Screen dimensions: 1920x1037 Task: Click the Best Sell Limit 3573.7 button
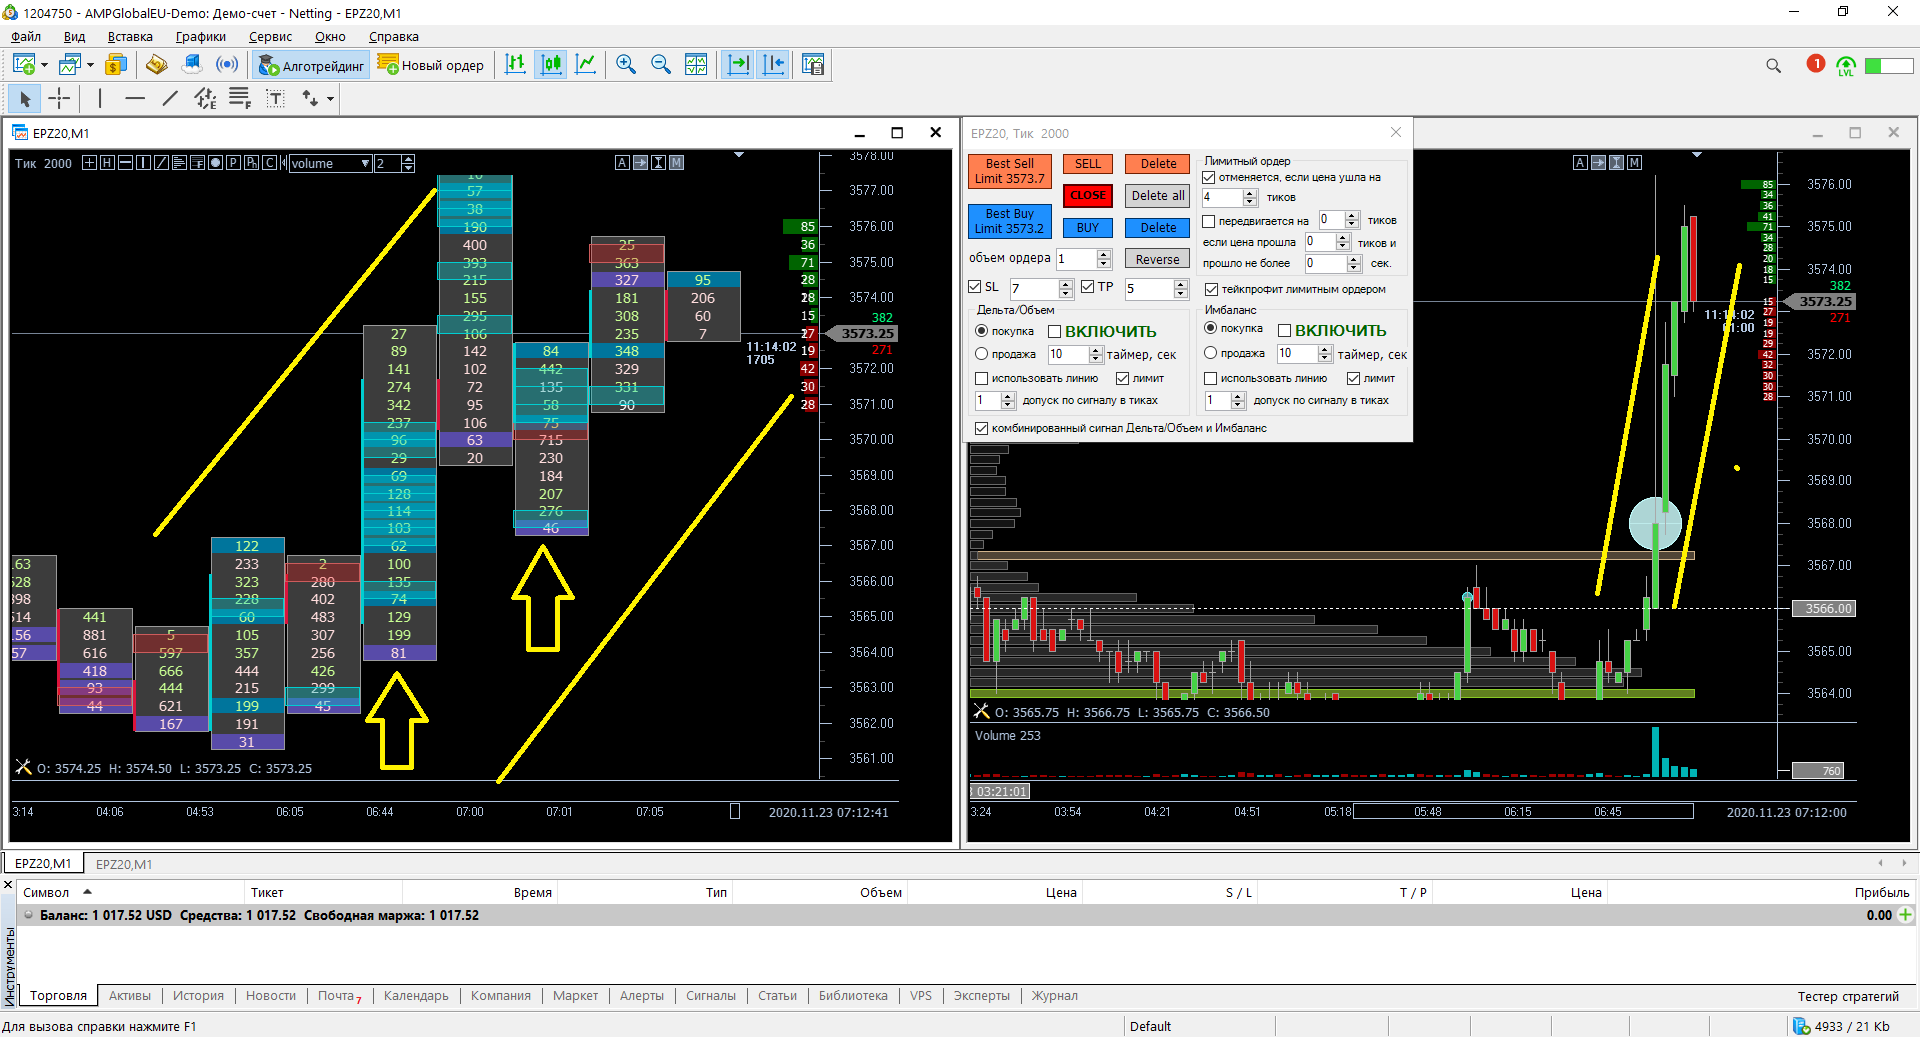[x=1009, y=171]
